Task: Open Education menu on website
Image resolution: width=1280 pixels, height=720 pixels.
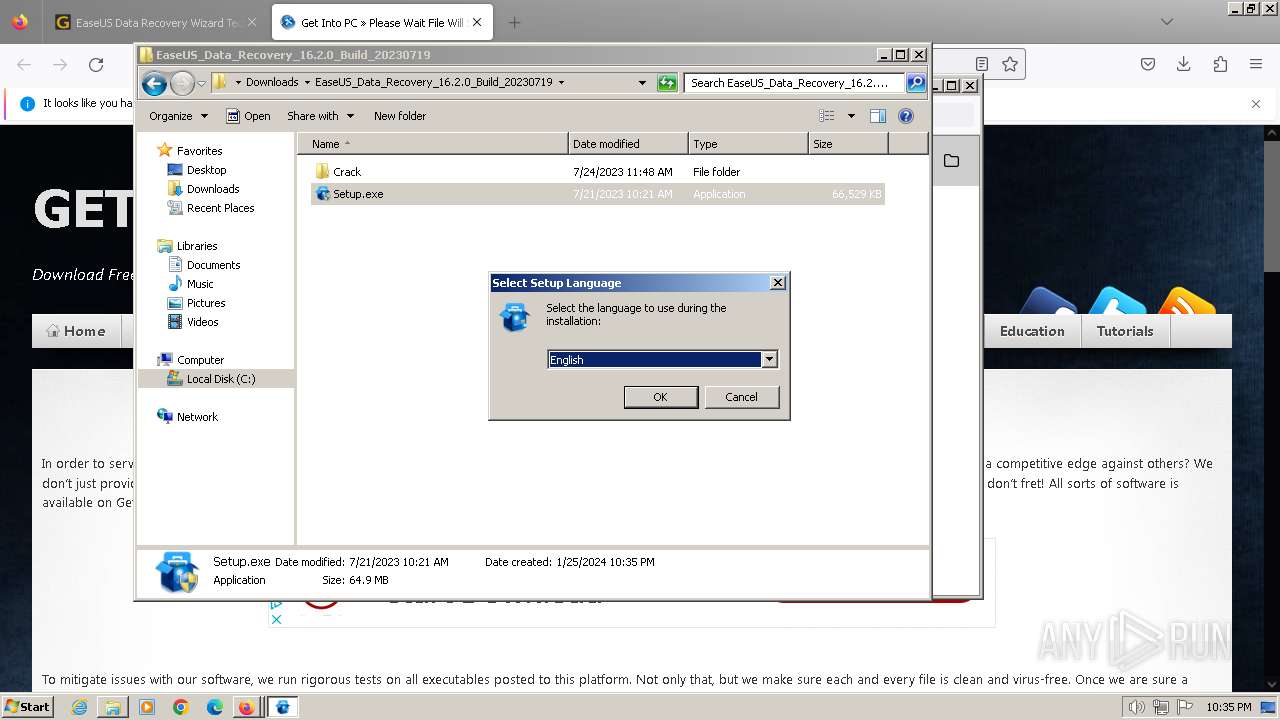Action: point(1032,331)
